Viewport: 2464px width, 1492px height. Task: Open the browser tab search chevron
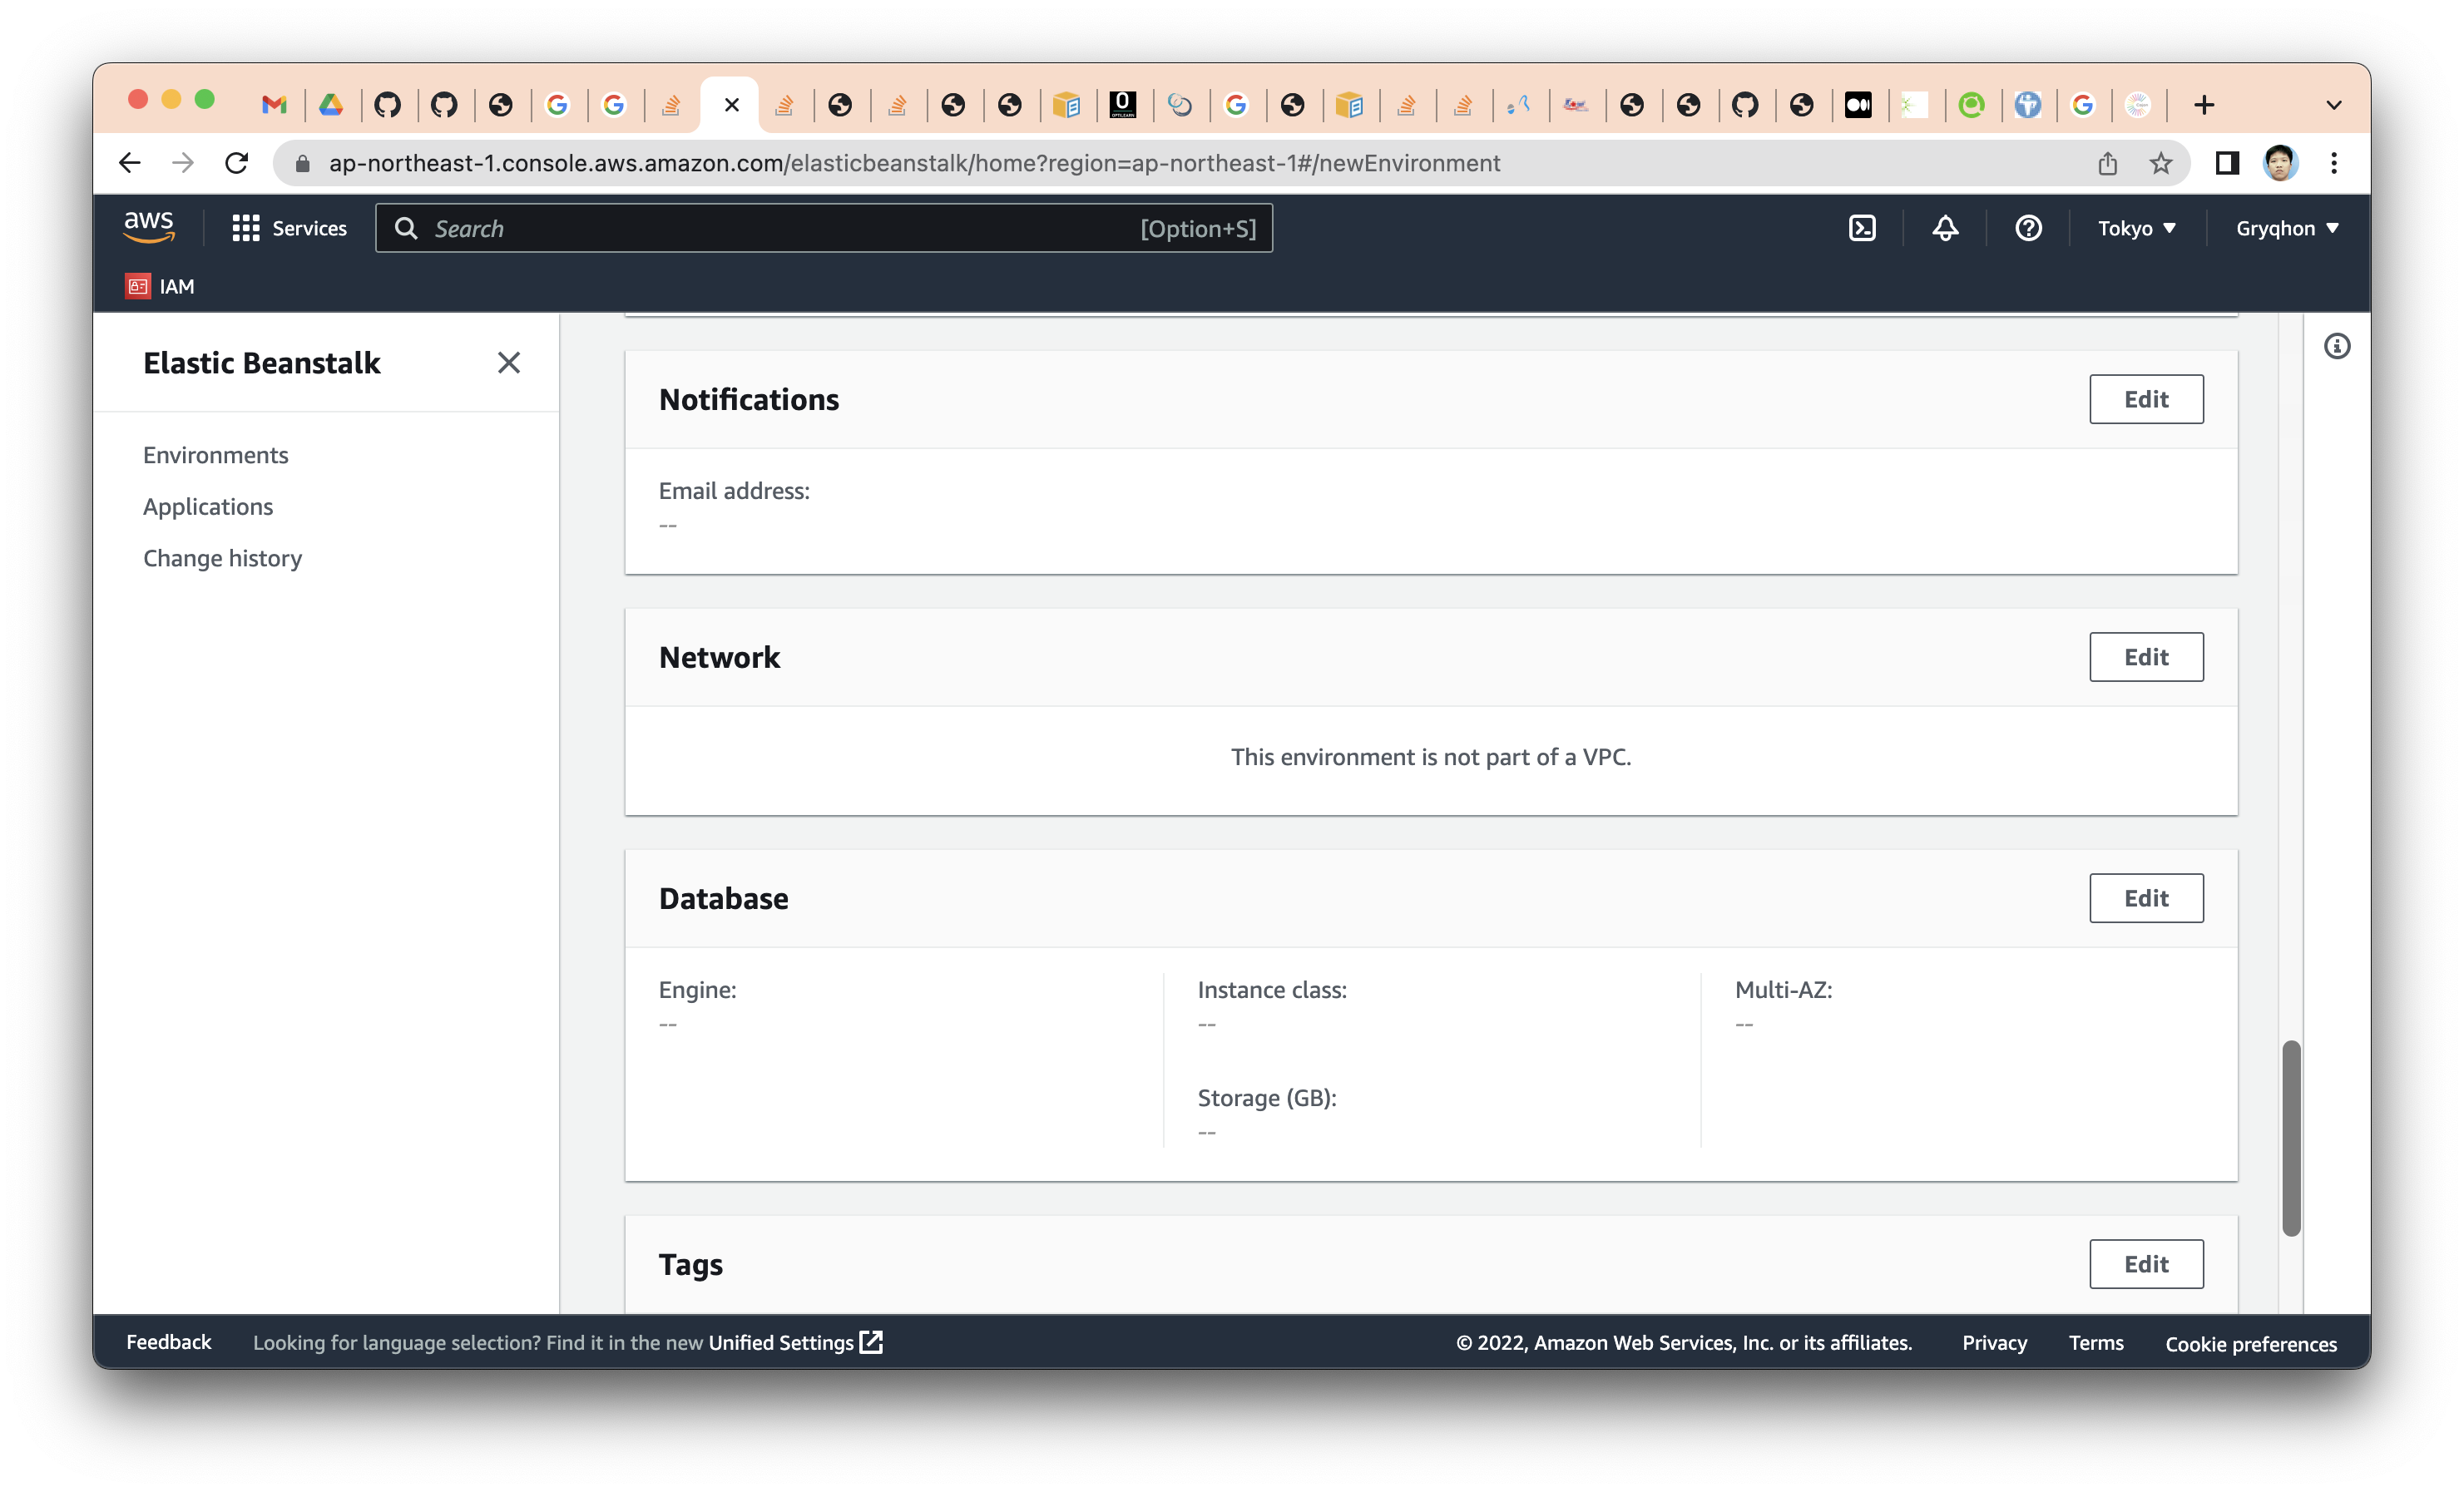(x=2335, y=105)
